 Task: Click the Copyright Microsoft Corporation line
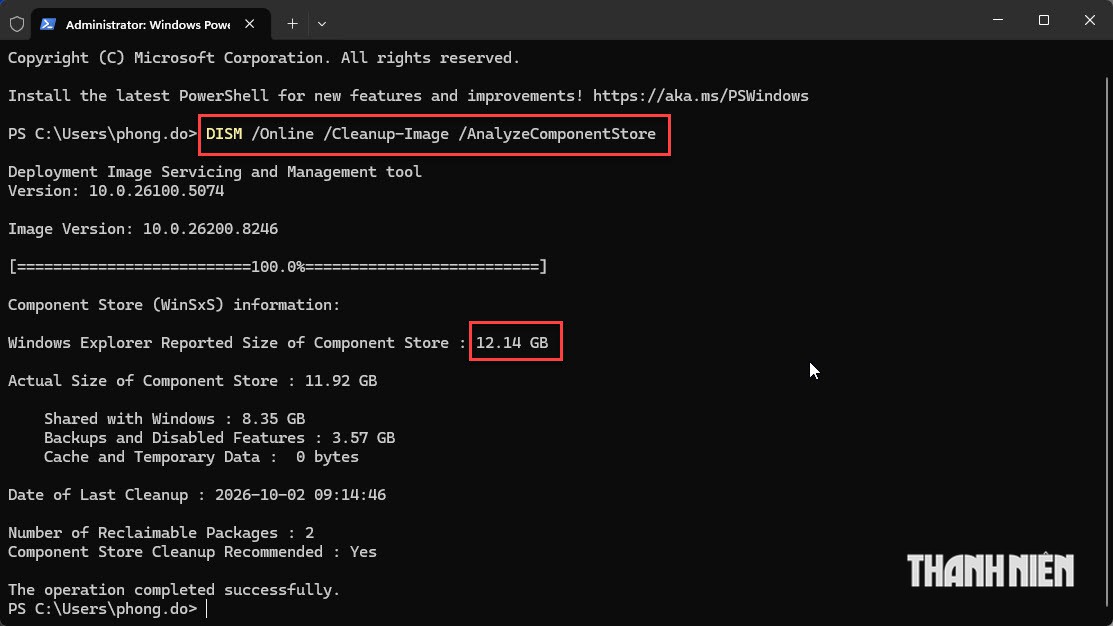[264, 58]
